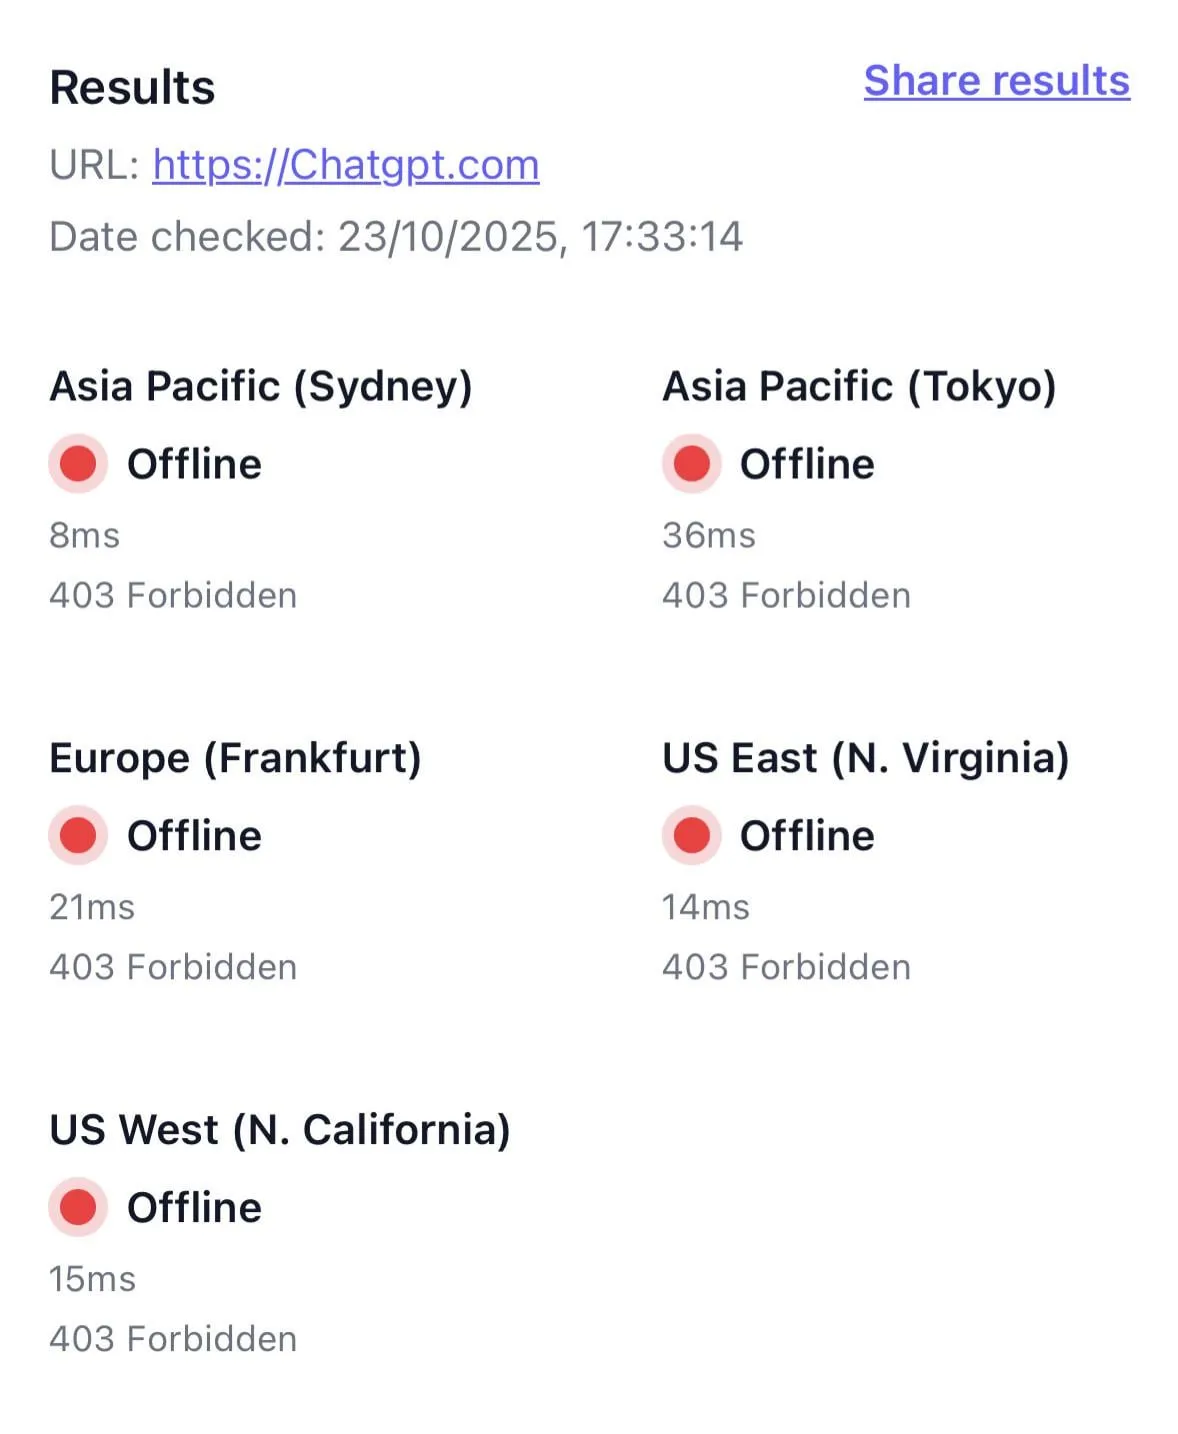This screenshot has height=1434, width=1178.
Task: Select the US West (N. California) heading
Action: pyautogui.click(x=280, y=1130)
